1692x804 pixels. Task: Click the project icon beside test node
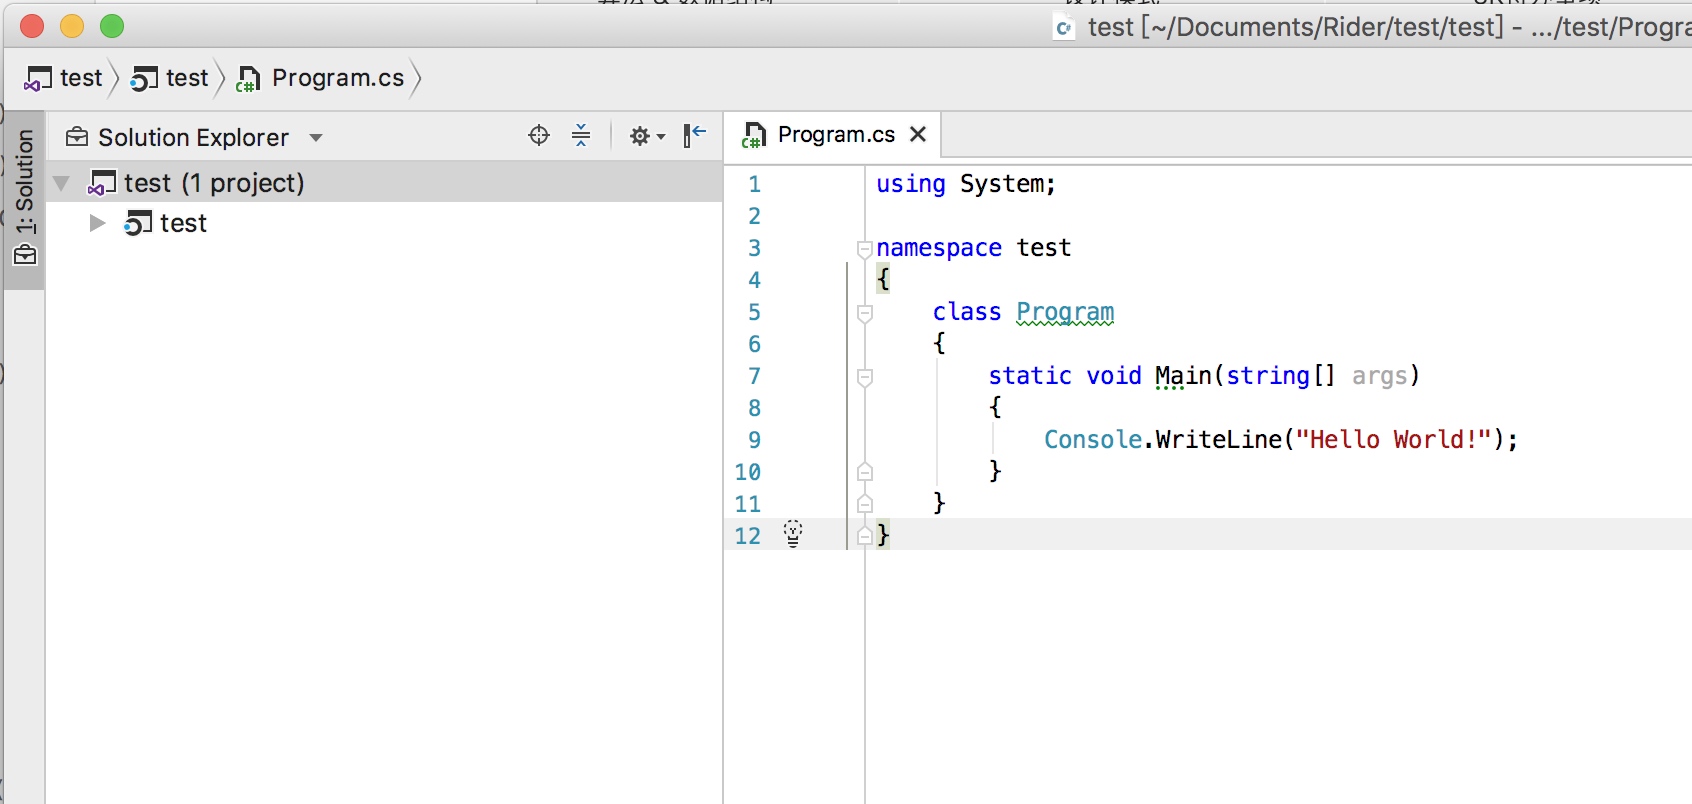click(138, 223)
